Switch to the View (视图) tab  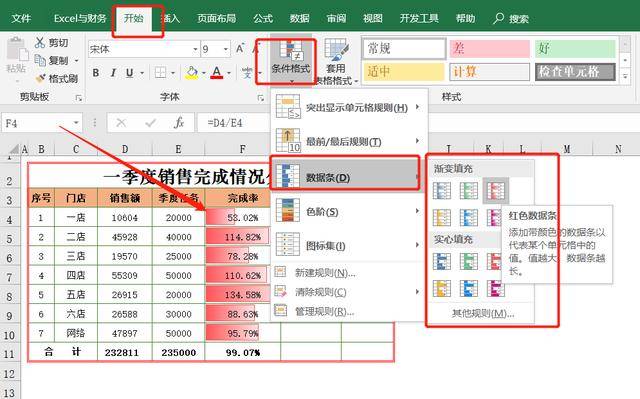[373, 18]
